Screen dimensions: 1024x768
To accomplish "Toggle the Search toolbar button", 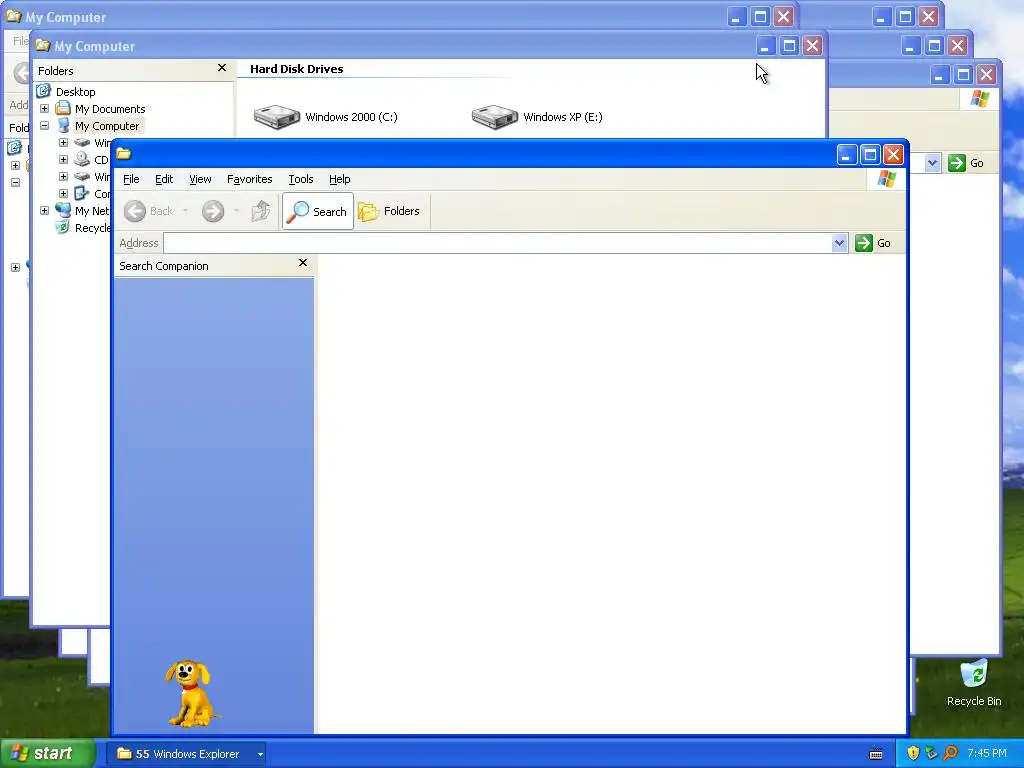I will [318, 211].
